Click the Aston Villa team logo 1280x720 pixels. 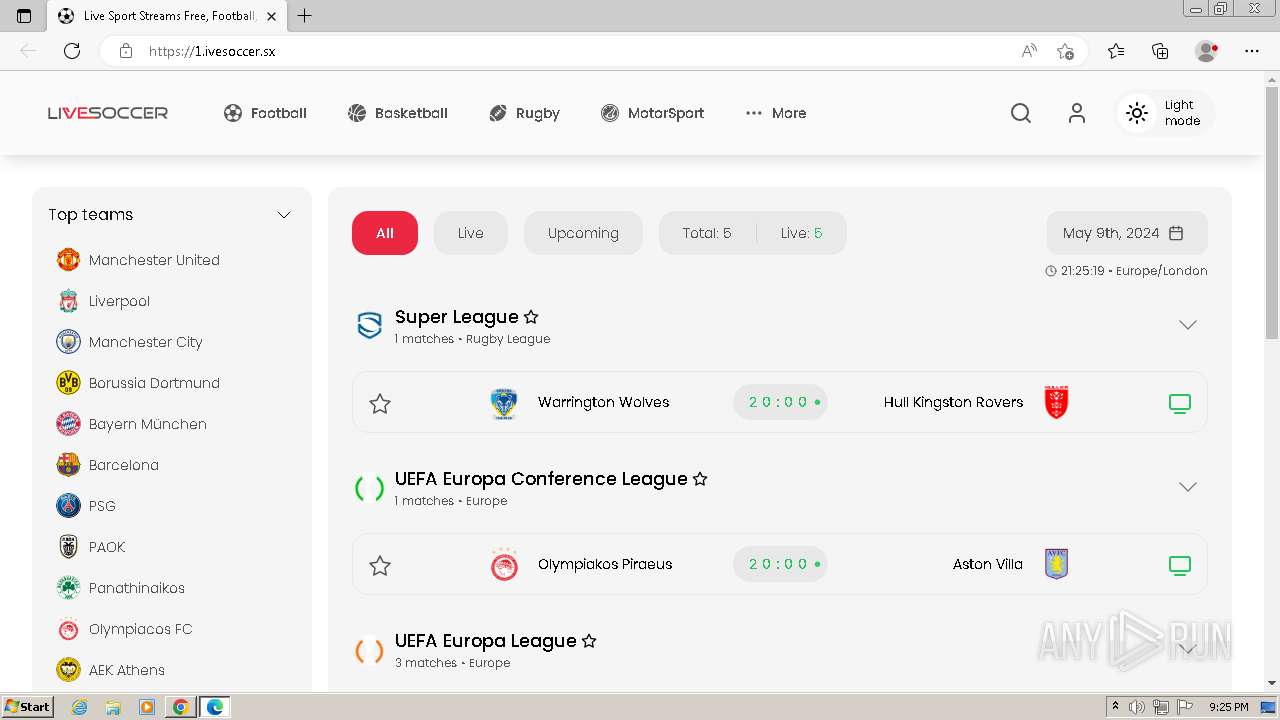point(1056,564)
